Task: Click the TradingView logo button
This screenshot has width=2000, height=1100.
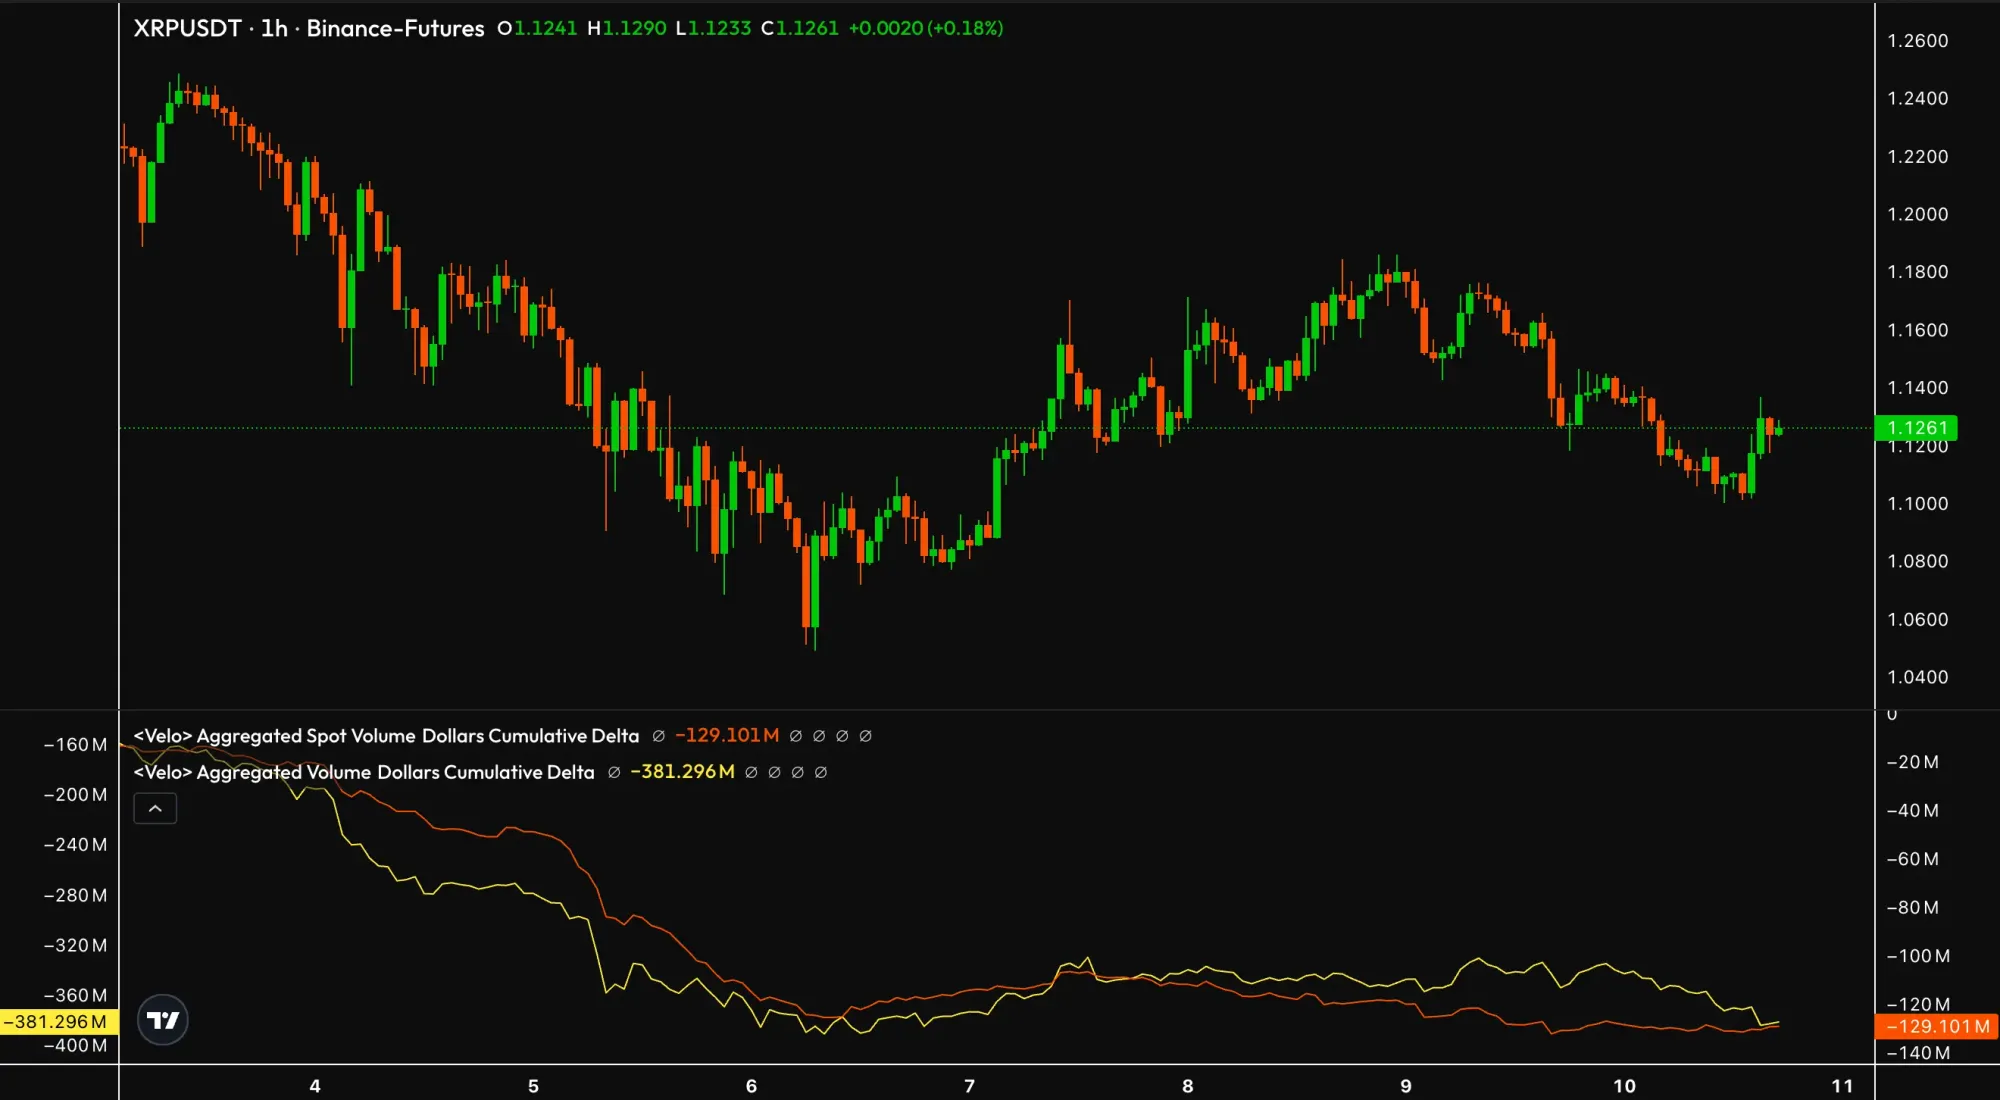Action: (162, 1020)
